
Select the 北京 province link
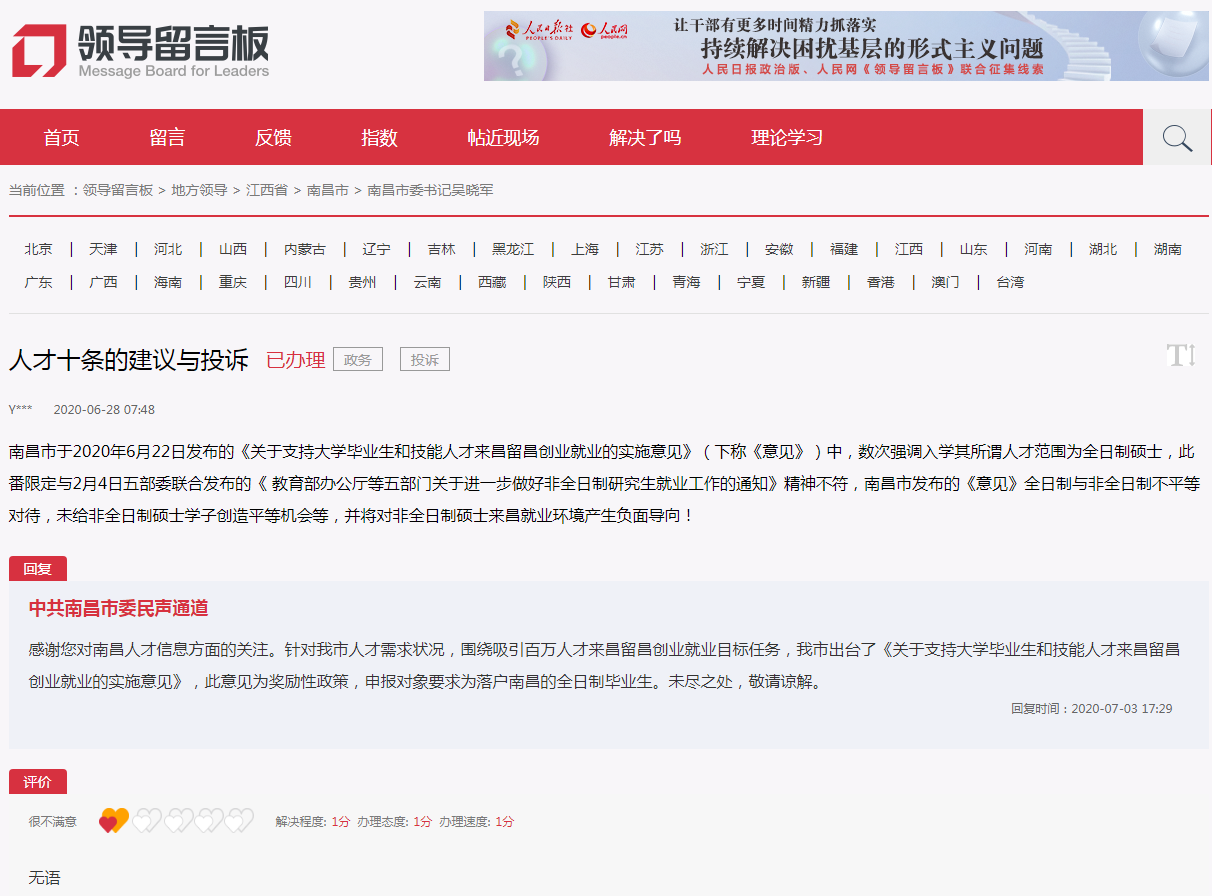point(39,249)
